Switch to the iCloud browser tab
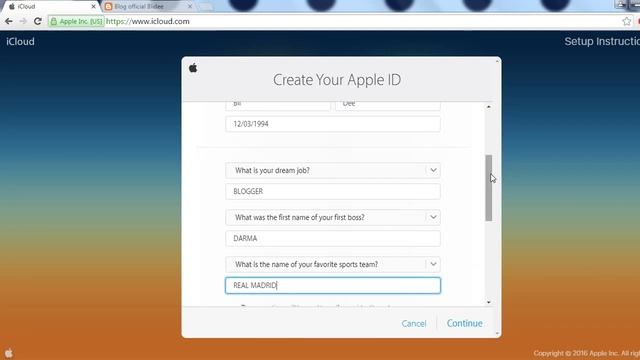Viewport: 640px width, 360px height. click(x=52, y=7)
